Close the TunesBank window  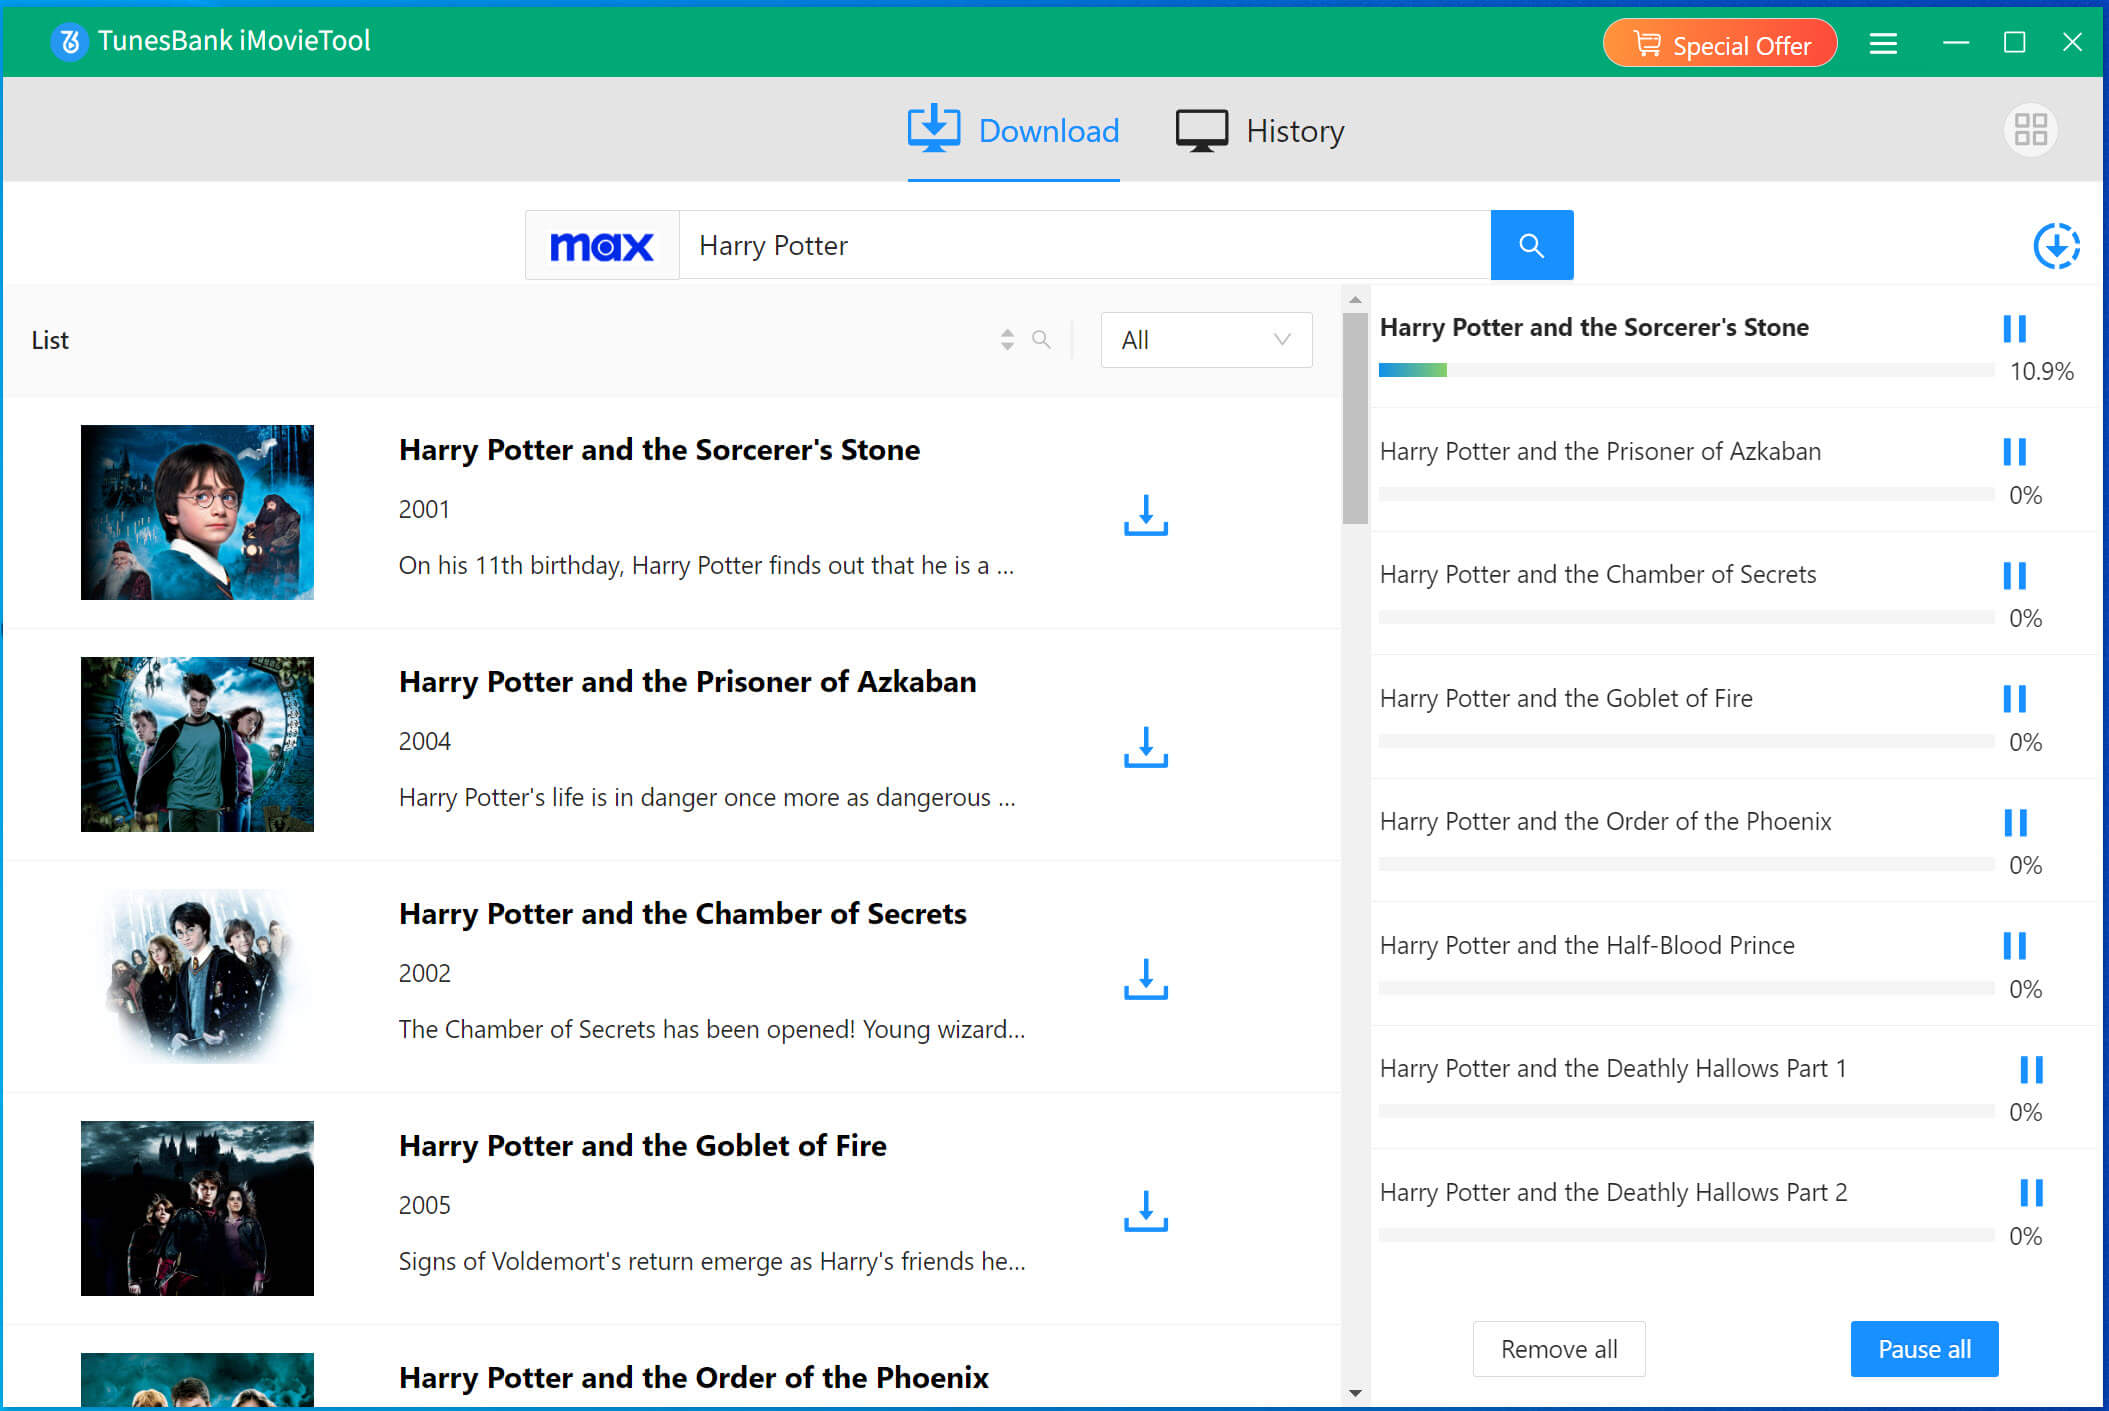(x=2072, y=42)
